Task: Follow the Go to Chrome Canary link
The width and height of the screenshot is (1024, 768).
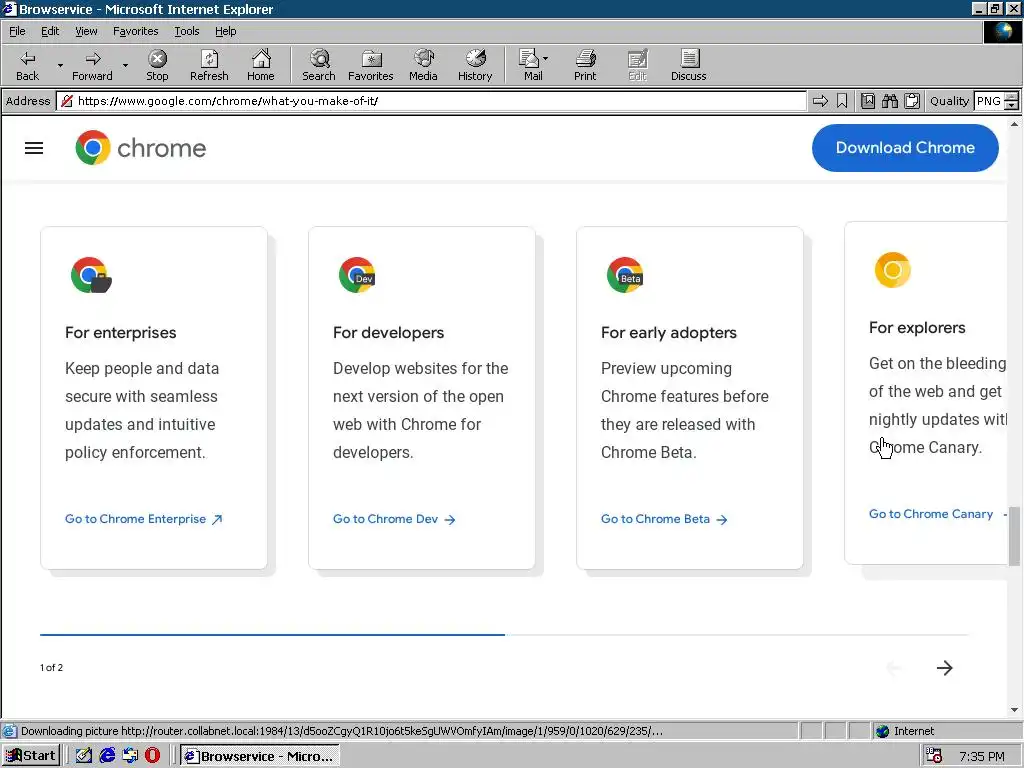Action: [x=937, y=514]
